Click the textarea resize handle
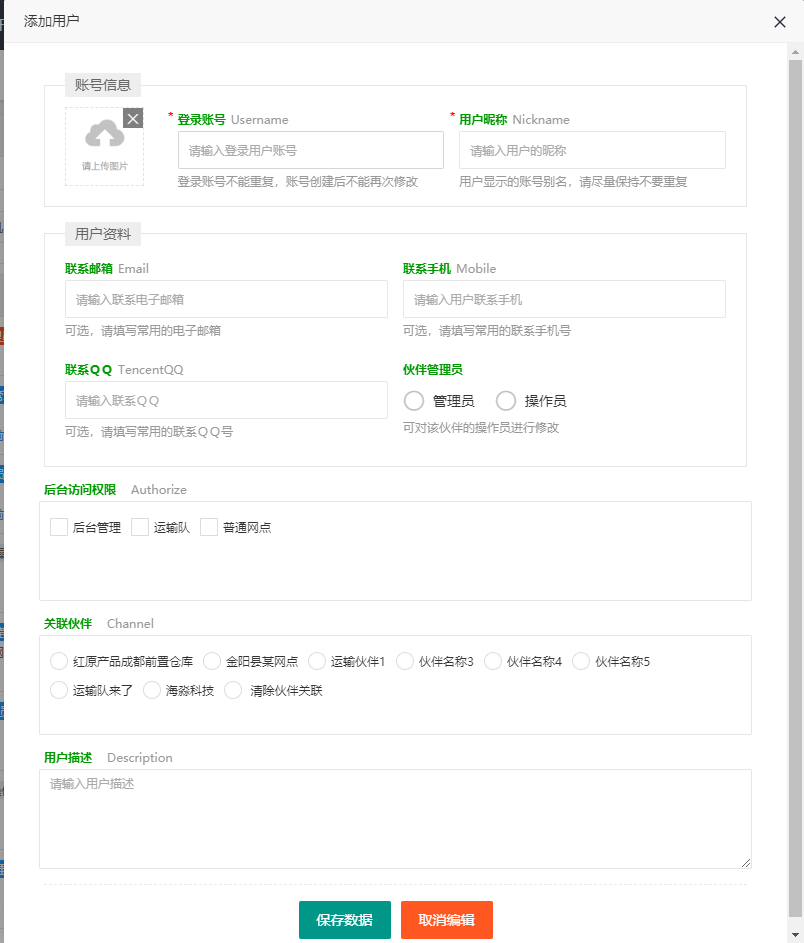Image resolution: width=804 pixels, height=943 pixels. (746, 863)
